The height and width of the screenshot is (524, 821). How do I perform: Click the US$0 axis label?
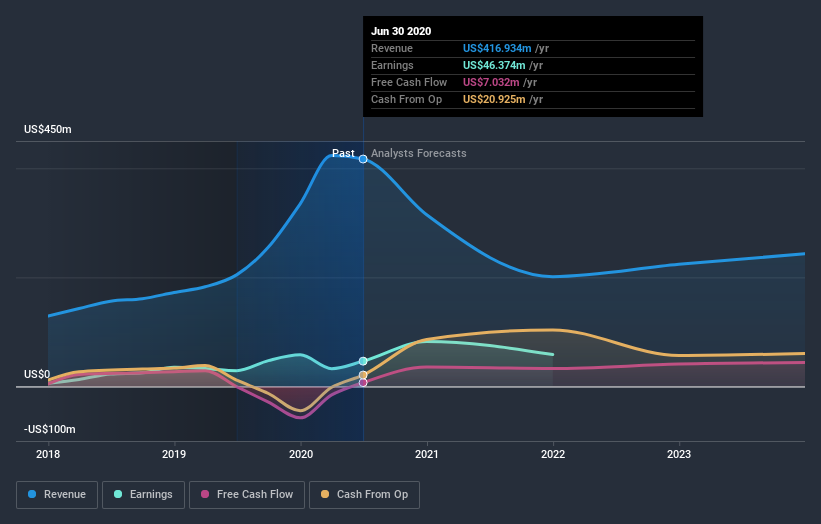coord(37,374)
